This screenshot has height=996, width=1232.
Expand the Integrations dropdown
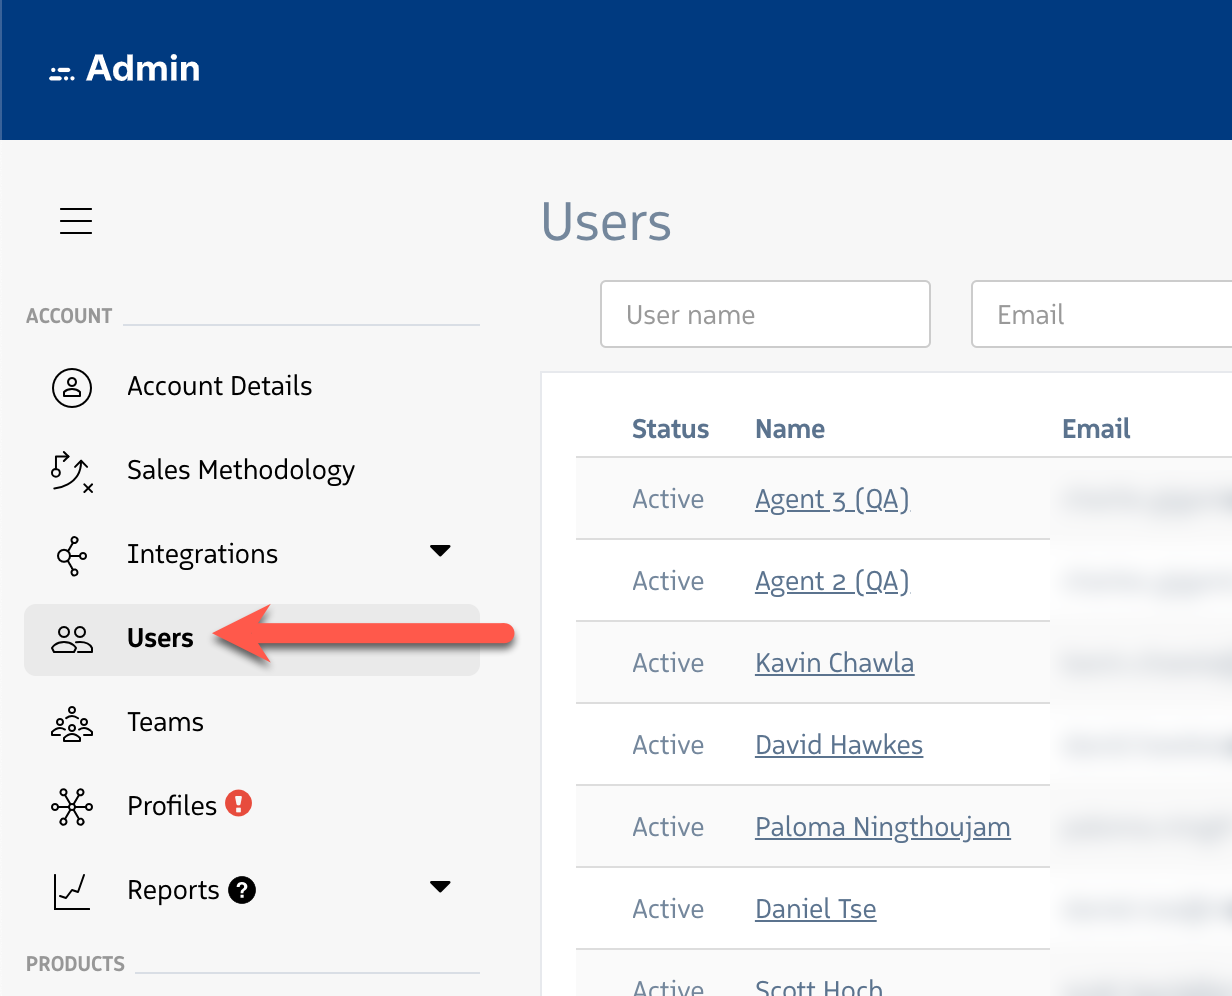[440, 550]
